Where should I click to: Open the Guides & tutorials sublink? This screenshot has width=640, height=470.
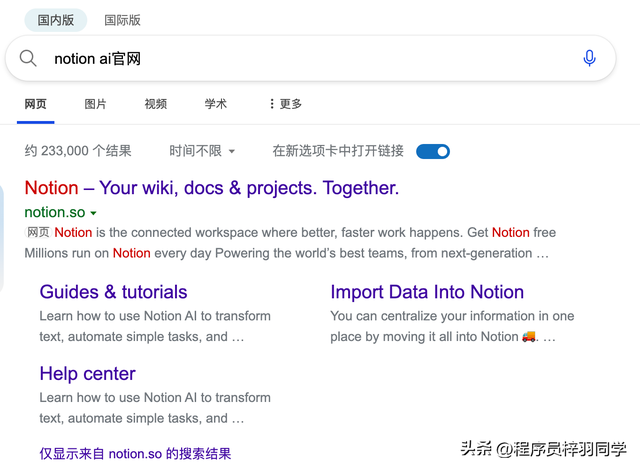pos(113,292)
